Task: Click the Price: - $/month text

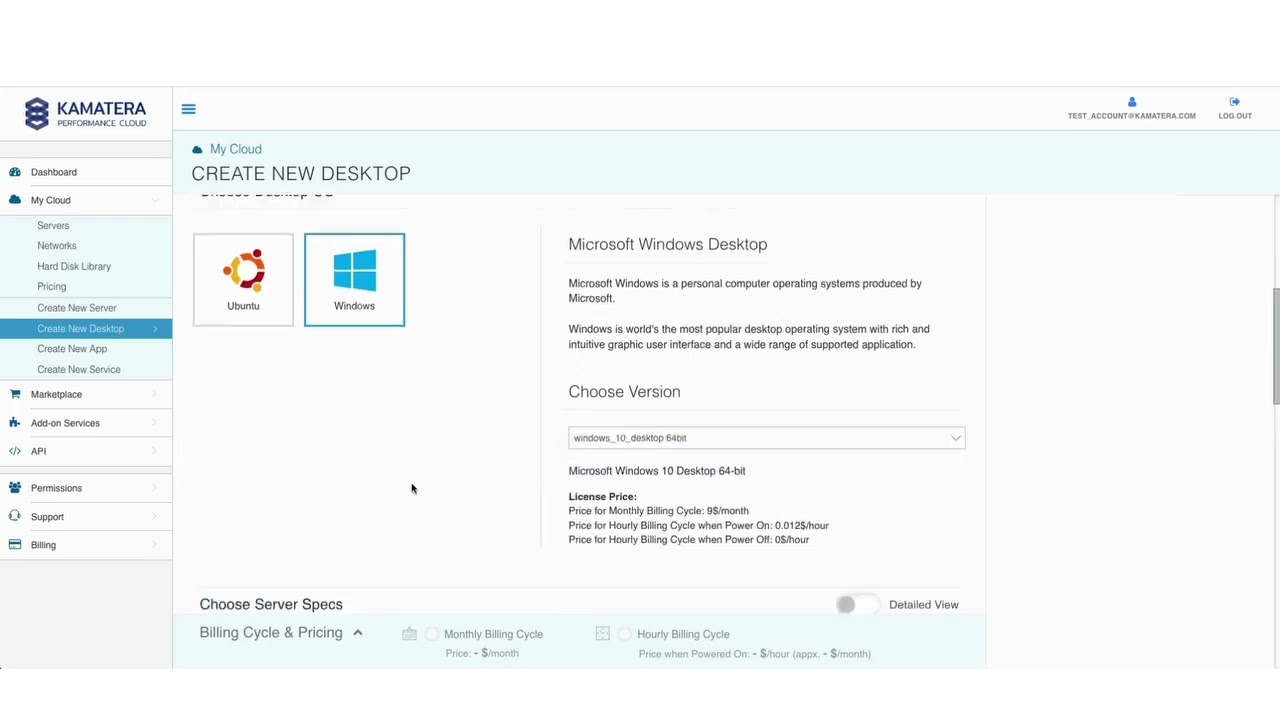Action: coord(482,653)
